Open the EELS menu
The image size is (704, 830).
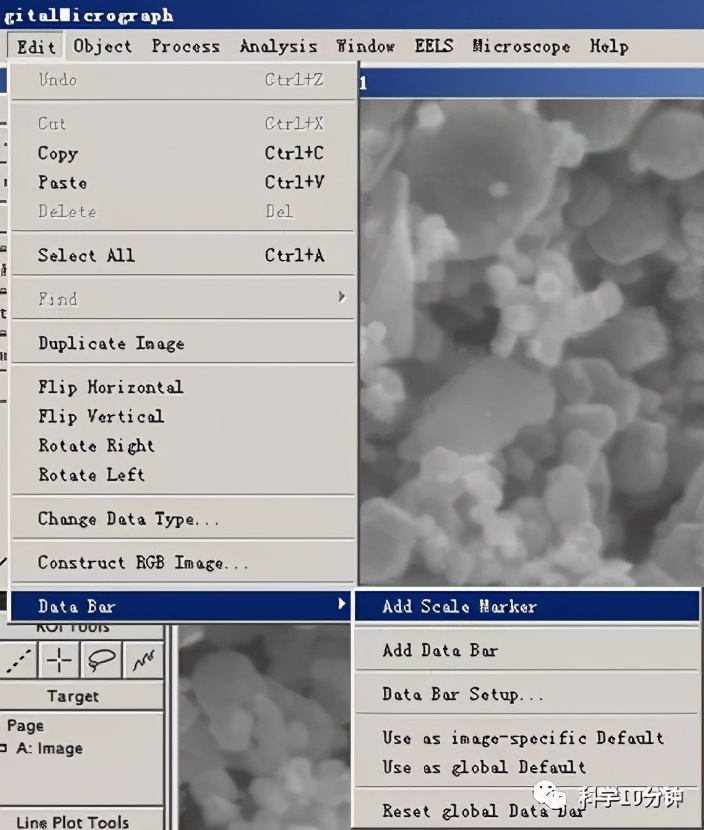(x=433, y=46)
